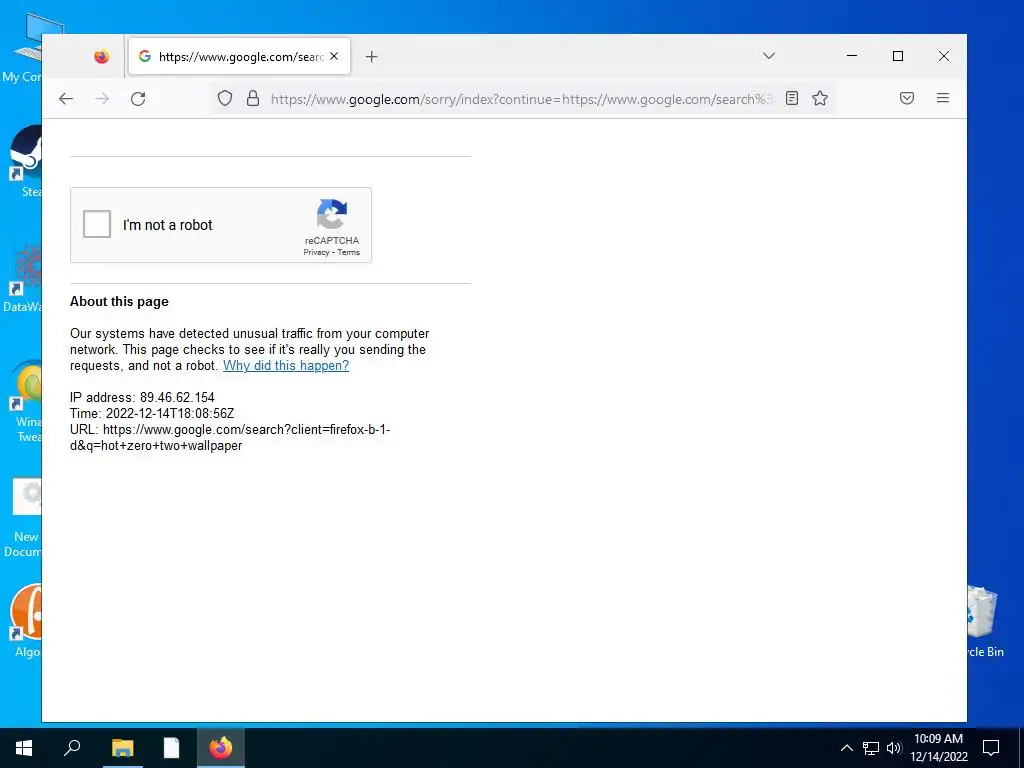
Task: Toggle reader view icon in address bar
Action: (x=792, y=99)
